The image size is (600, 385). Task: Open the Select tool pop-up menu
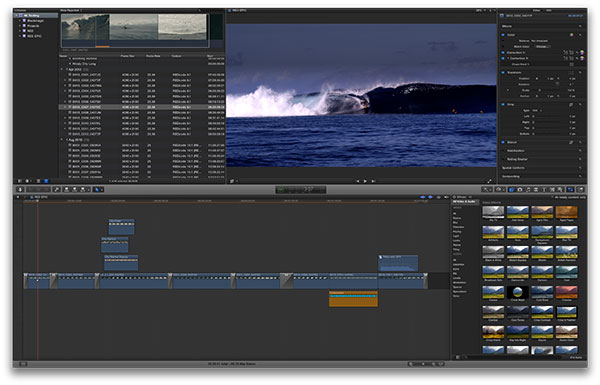pyautogui.click(x=98, y=189)
